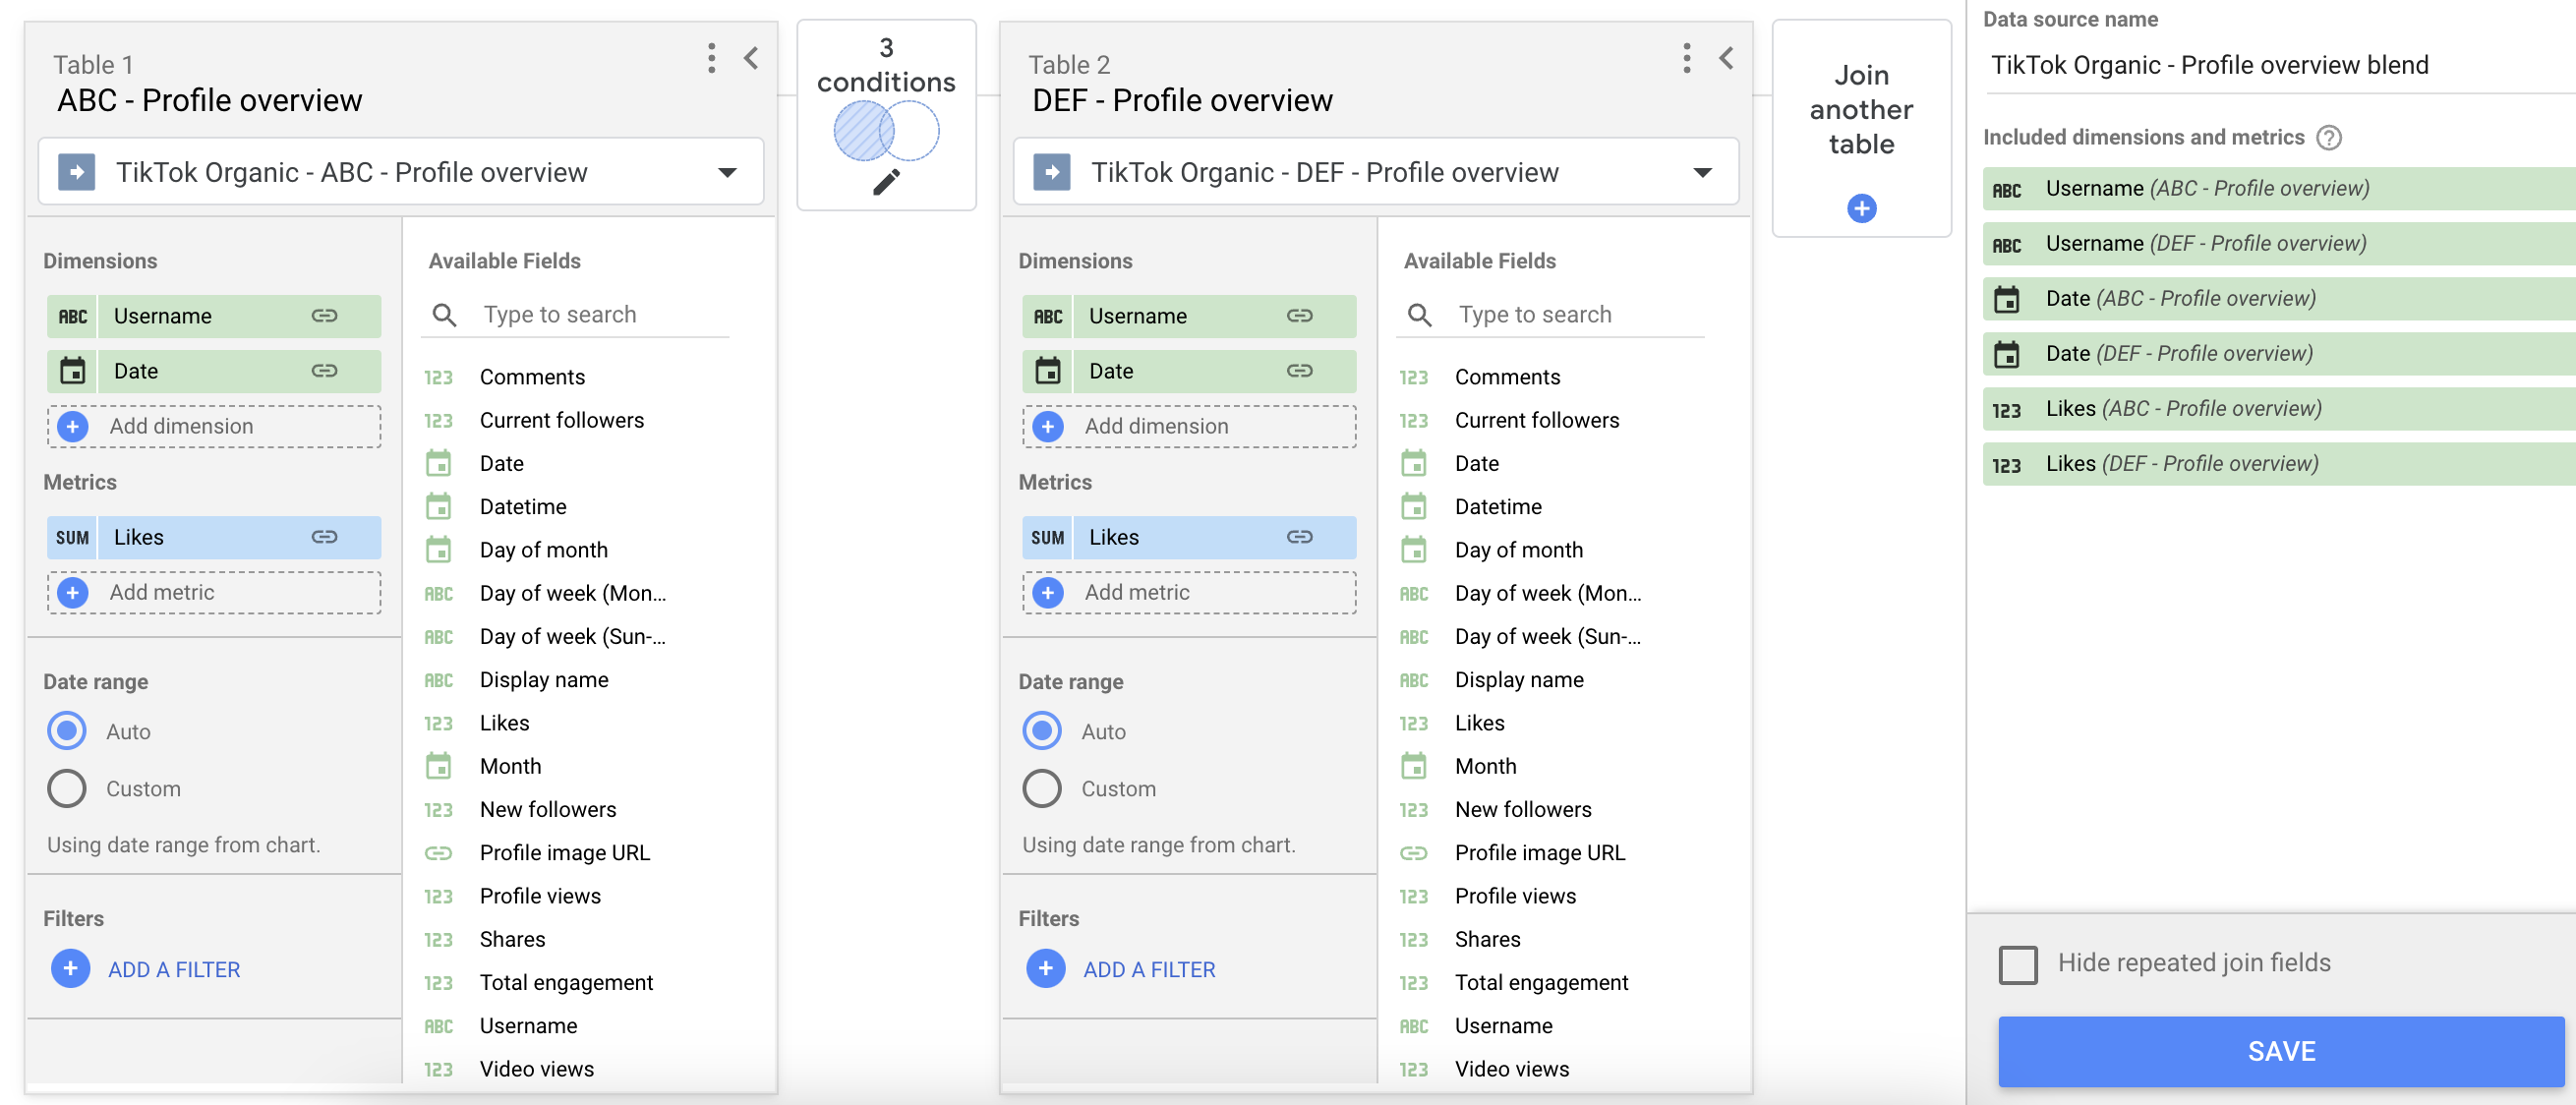This screenshot has height=1105, width=2576.
Task: Select Shares field in Table 1 available fields
Action: click(x=512, y=939)
